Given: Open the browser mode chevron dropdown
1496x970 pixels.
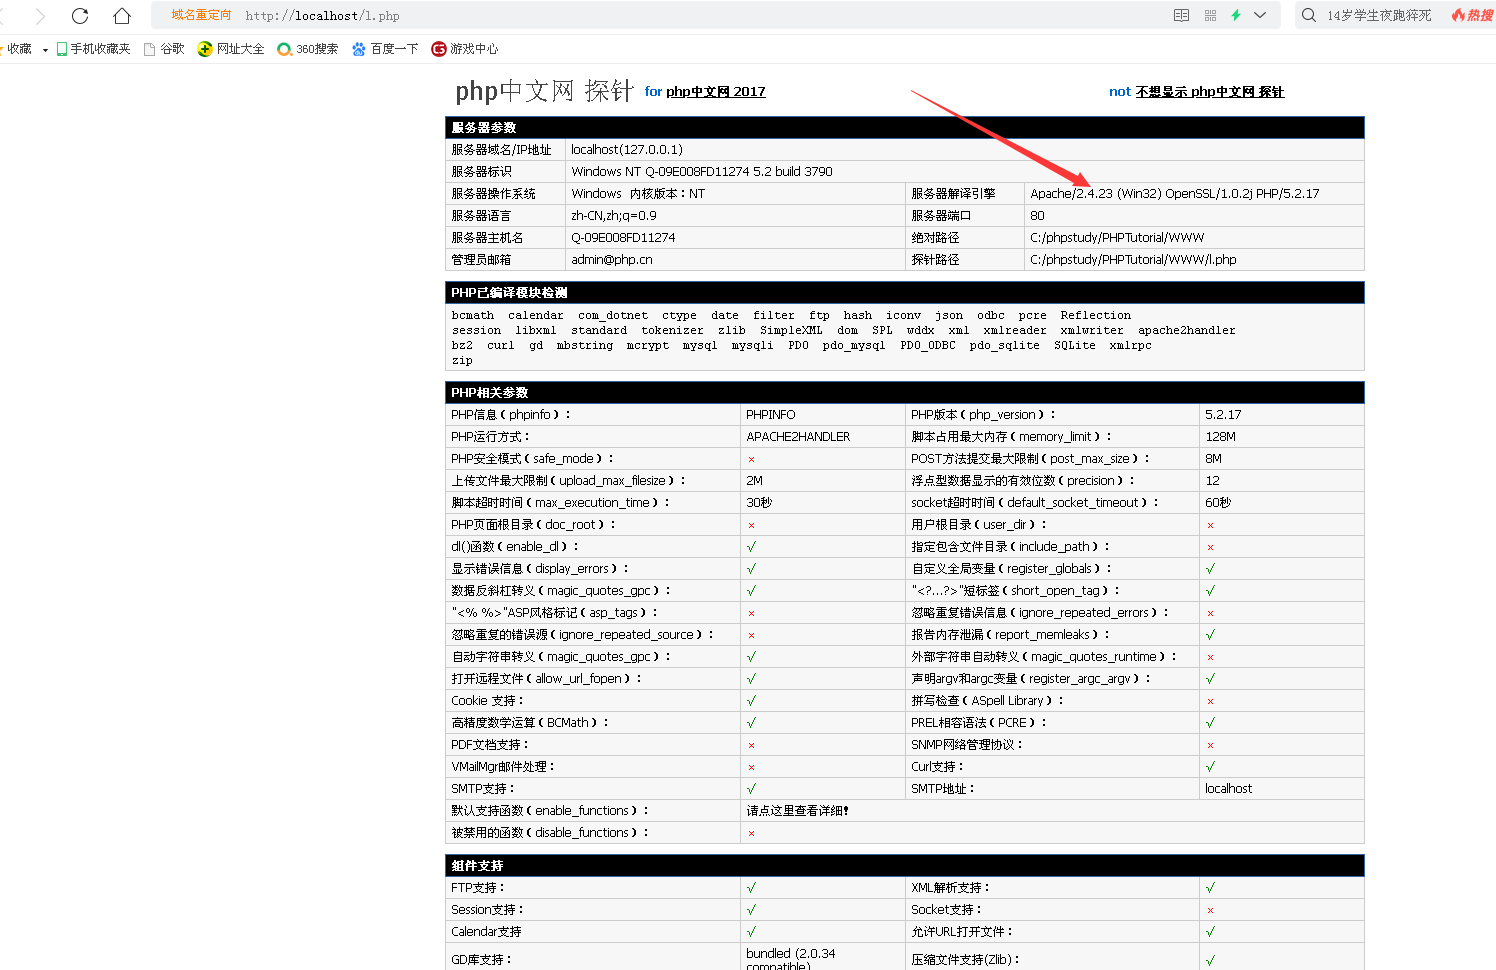Looking at the screenshot, I should pos(1258,15).
